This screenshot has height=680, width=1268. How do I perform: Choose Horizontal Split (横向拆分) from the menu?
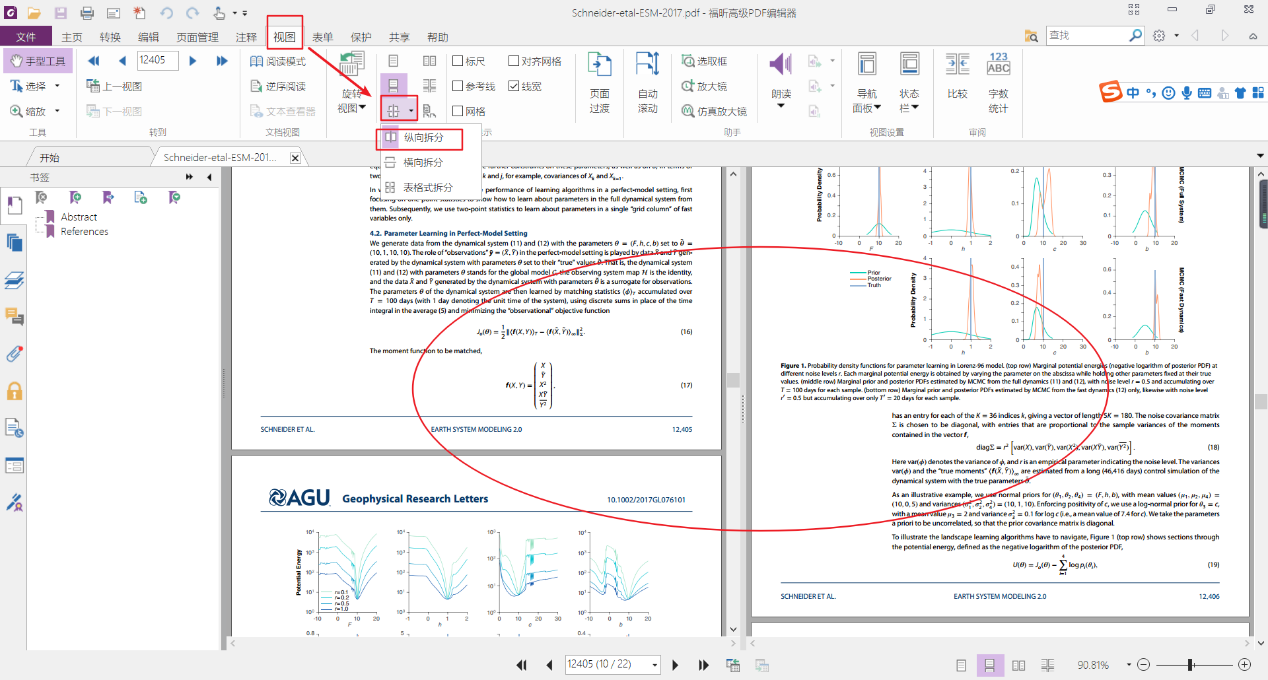point(427,162)
